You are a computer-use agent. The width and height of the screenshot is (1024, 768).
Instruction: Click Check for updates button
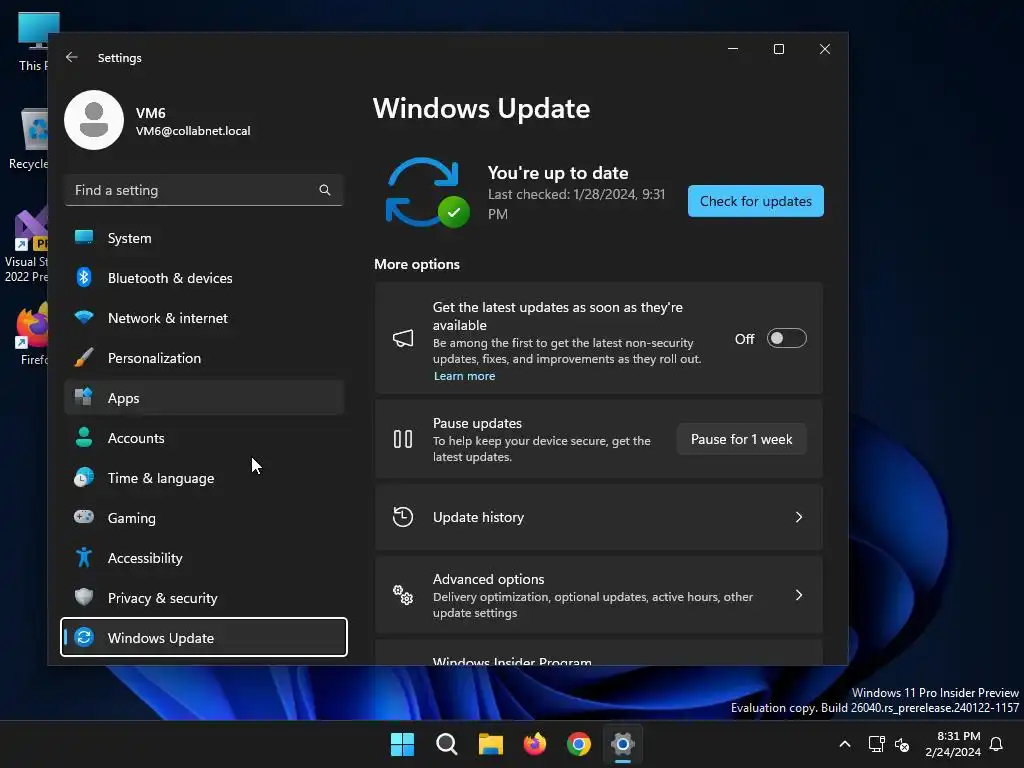pos(756,201)
